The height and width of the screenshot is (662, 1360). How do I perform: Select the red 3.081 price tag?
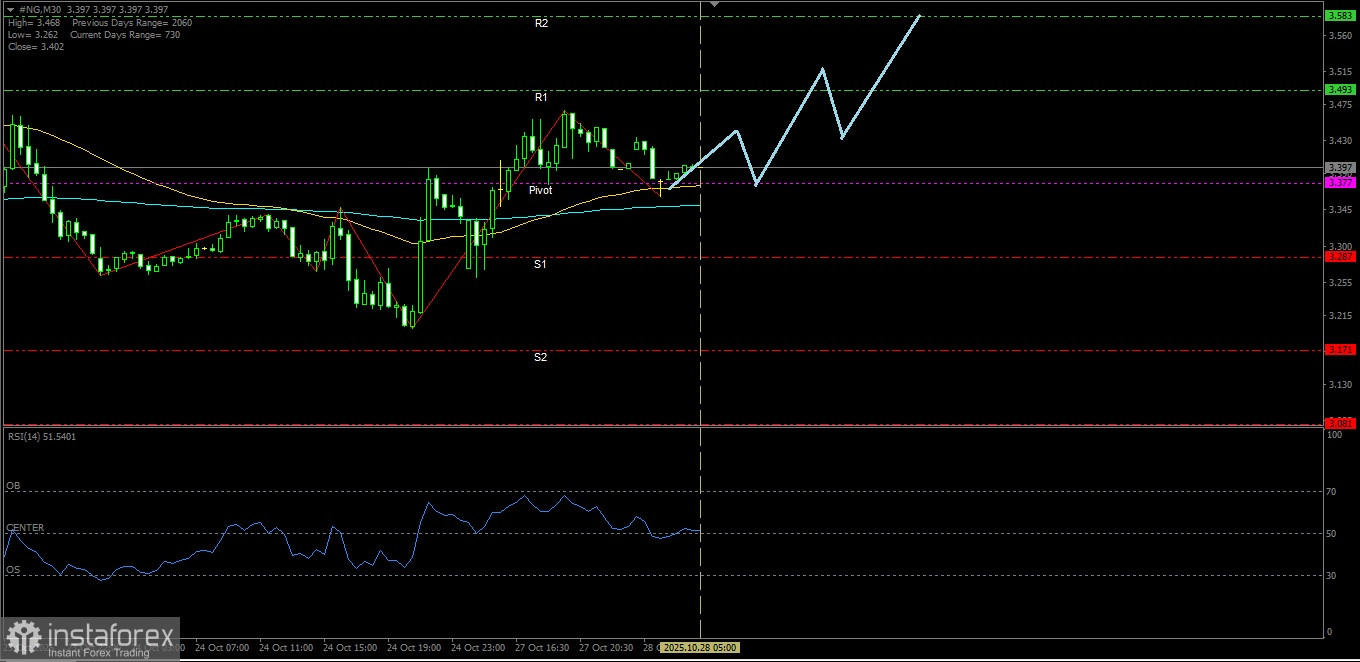1340,424
